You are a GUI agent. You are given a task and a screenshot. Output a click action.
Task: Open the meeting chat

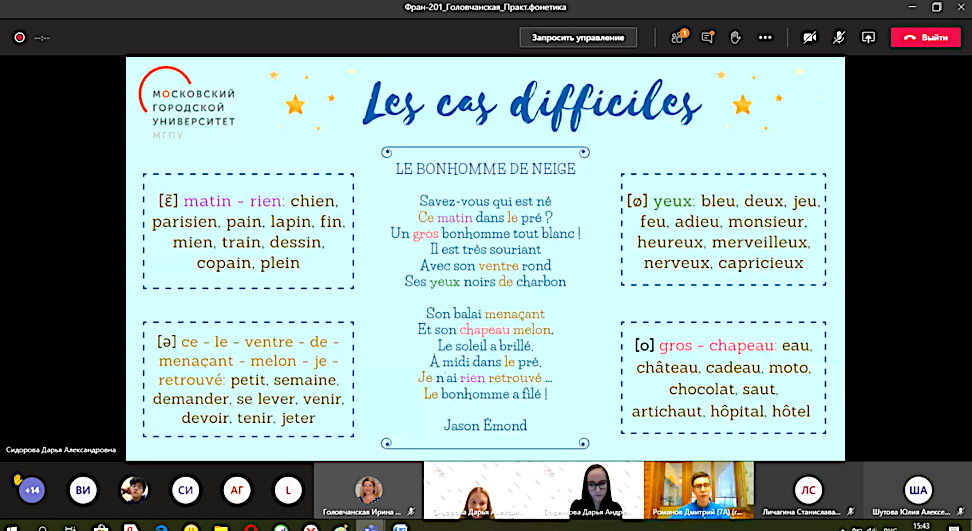click(x=707, y=37)
